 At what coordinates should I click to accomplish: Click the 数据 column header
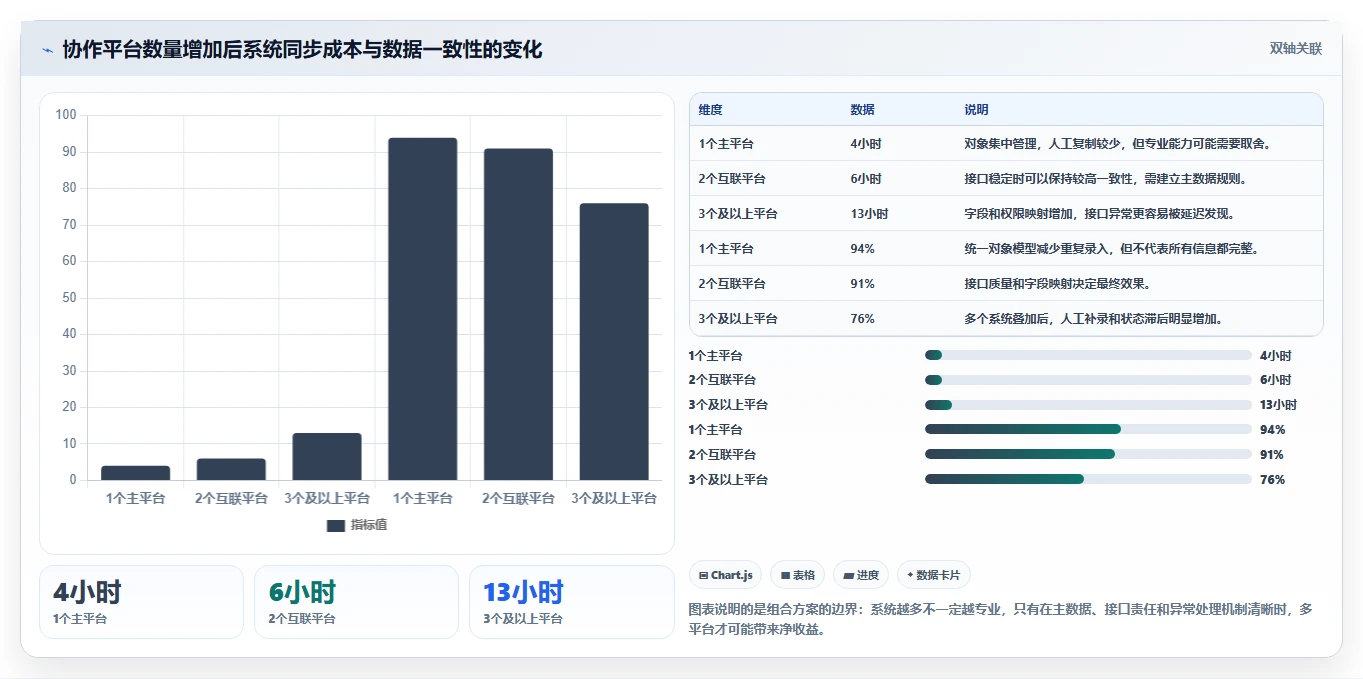[862, 110]
